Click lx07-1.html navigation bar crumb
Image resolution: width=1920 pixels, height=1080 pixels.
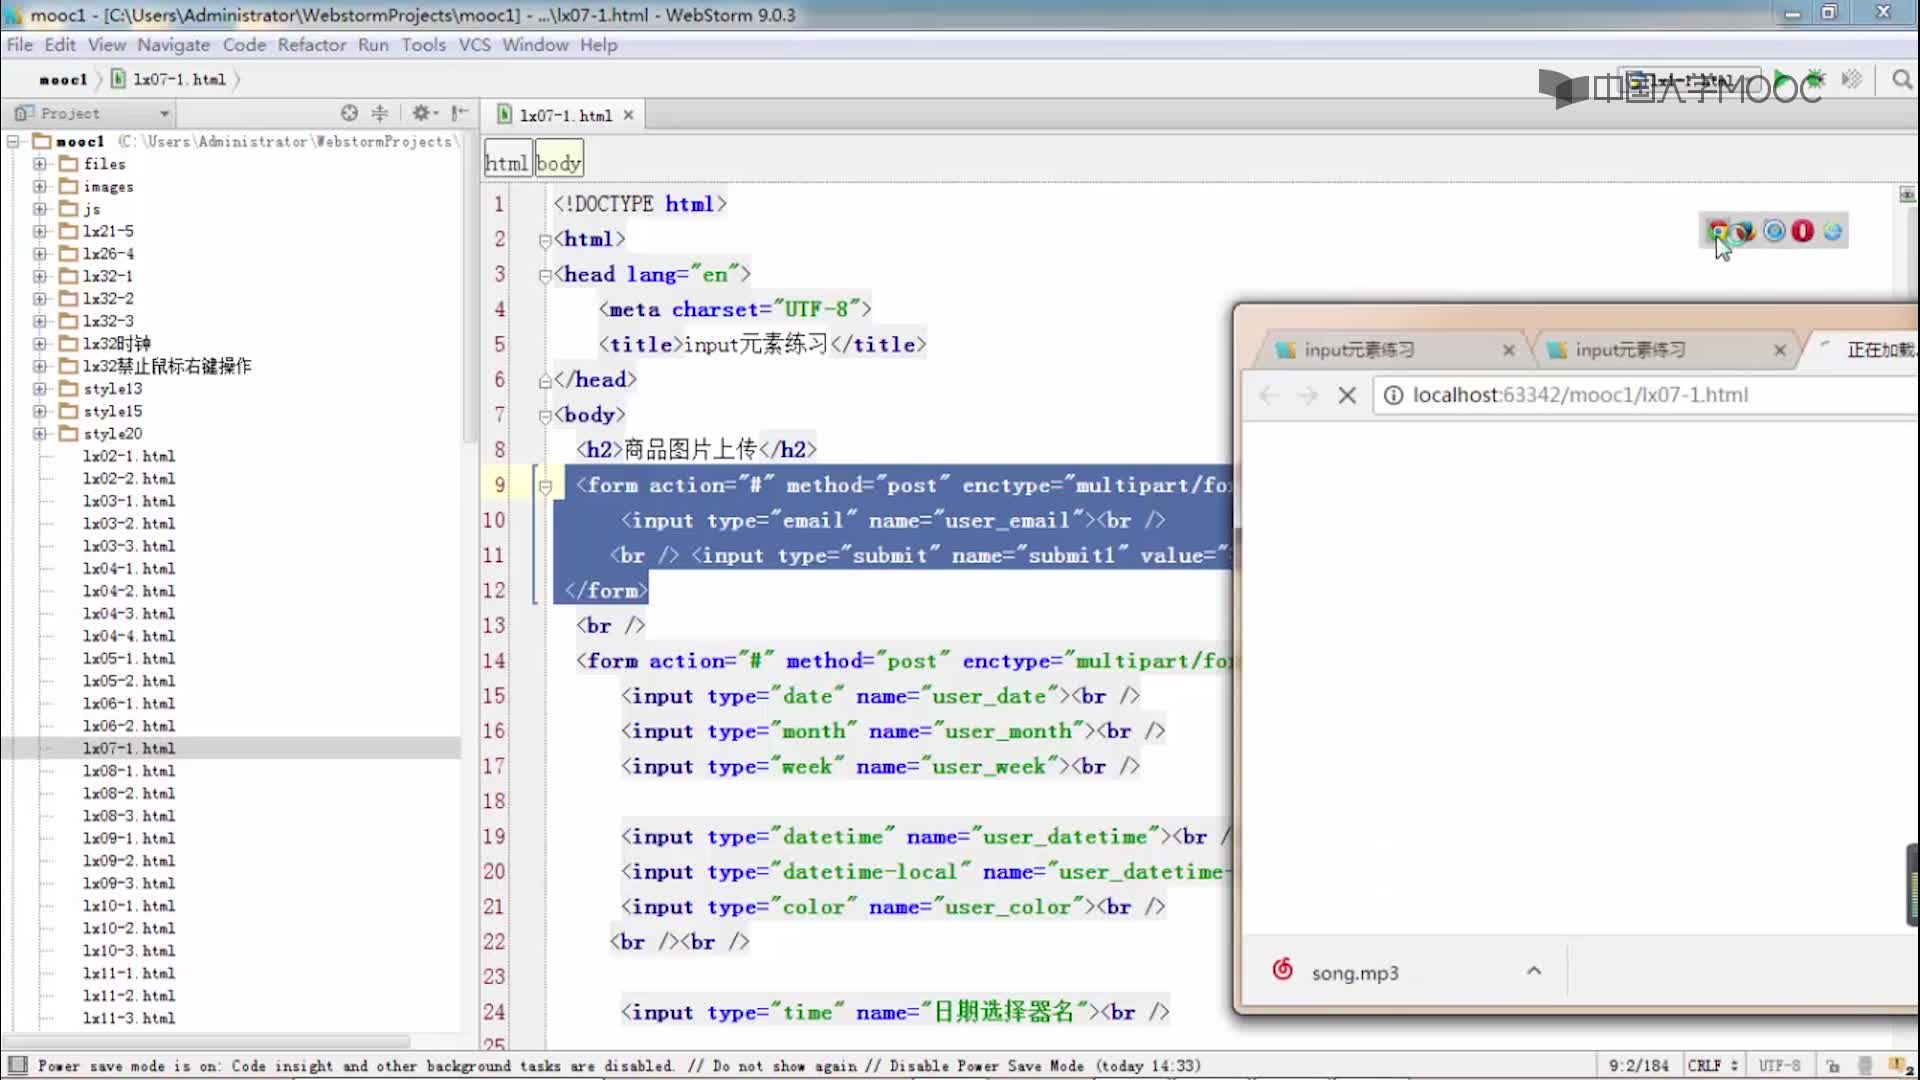pos(170,79)
